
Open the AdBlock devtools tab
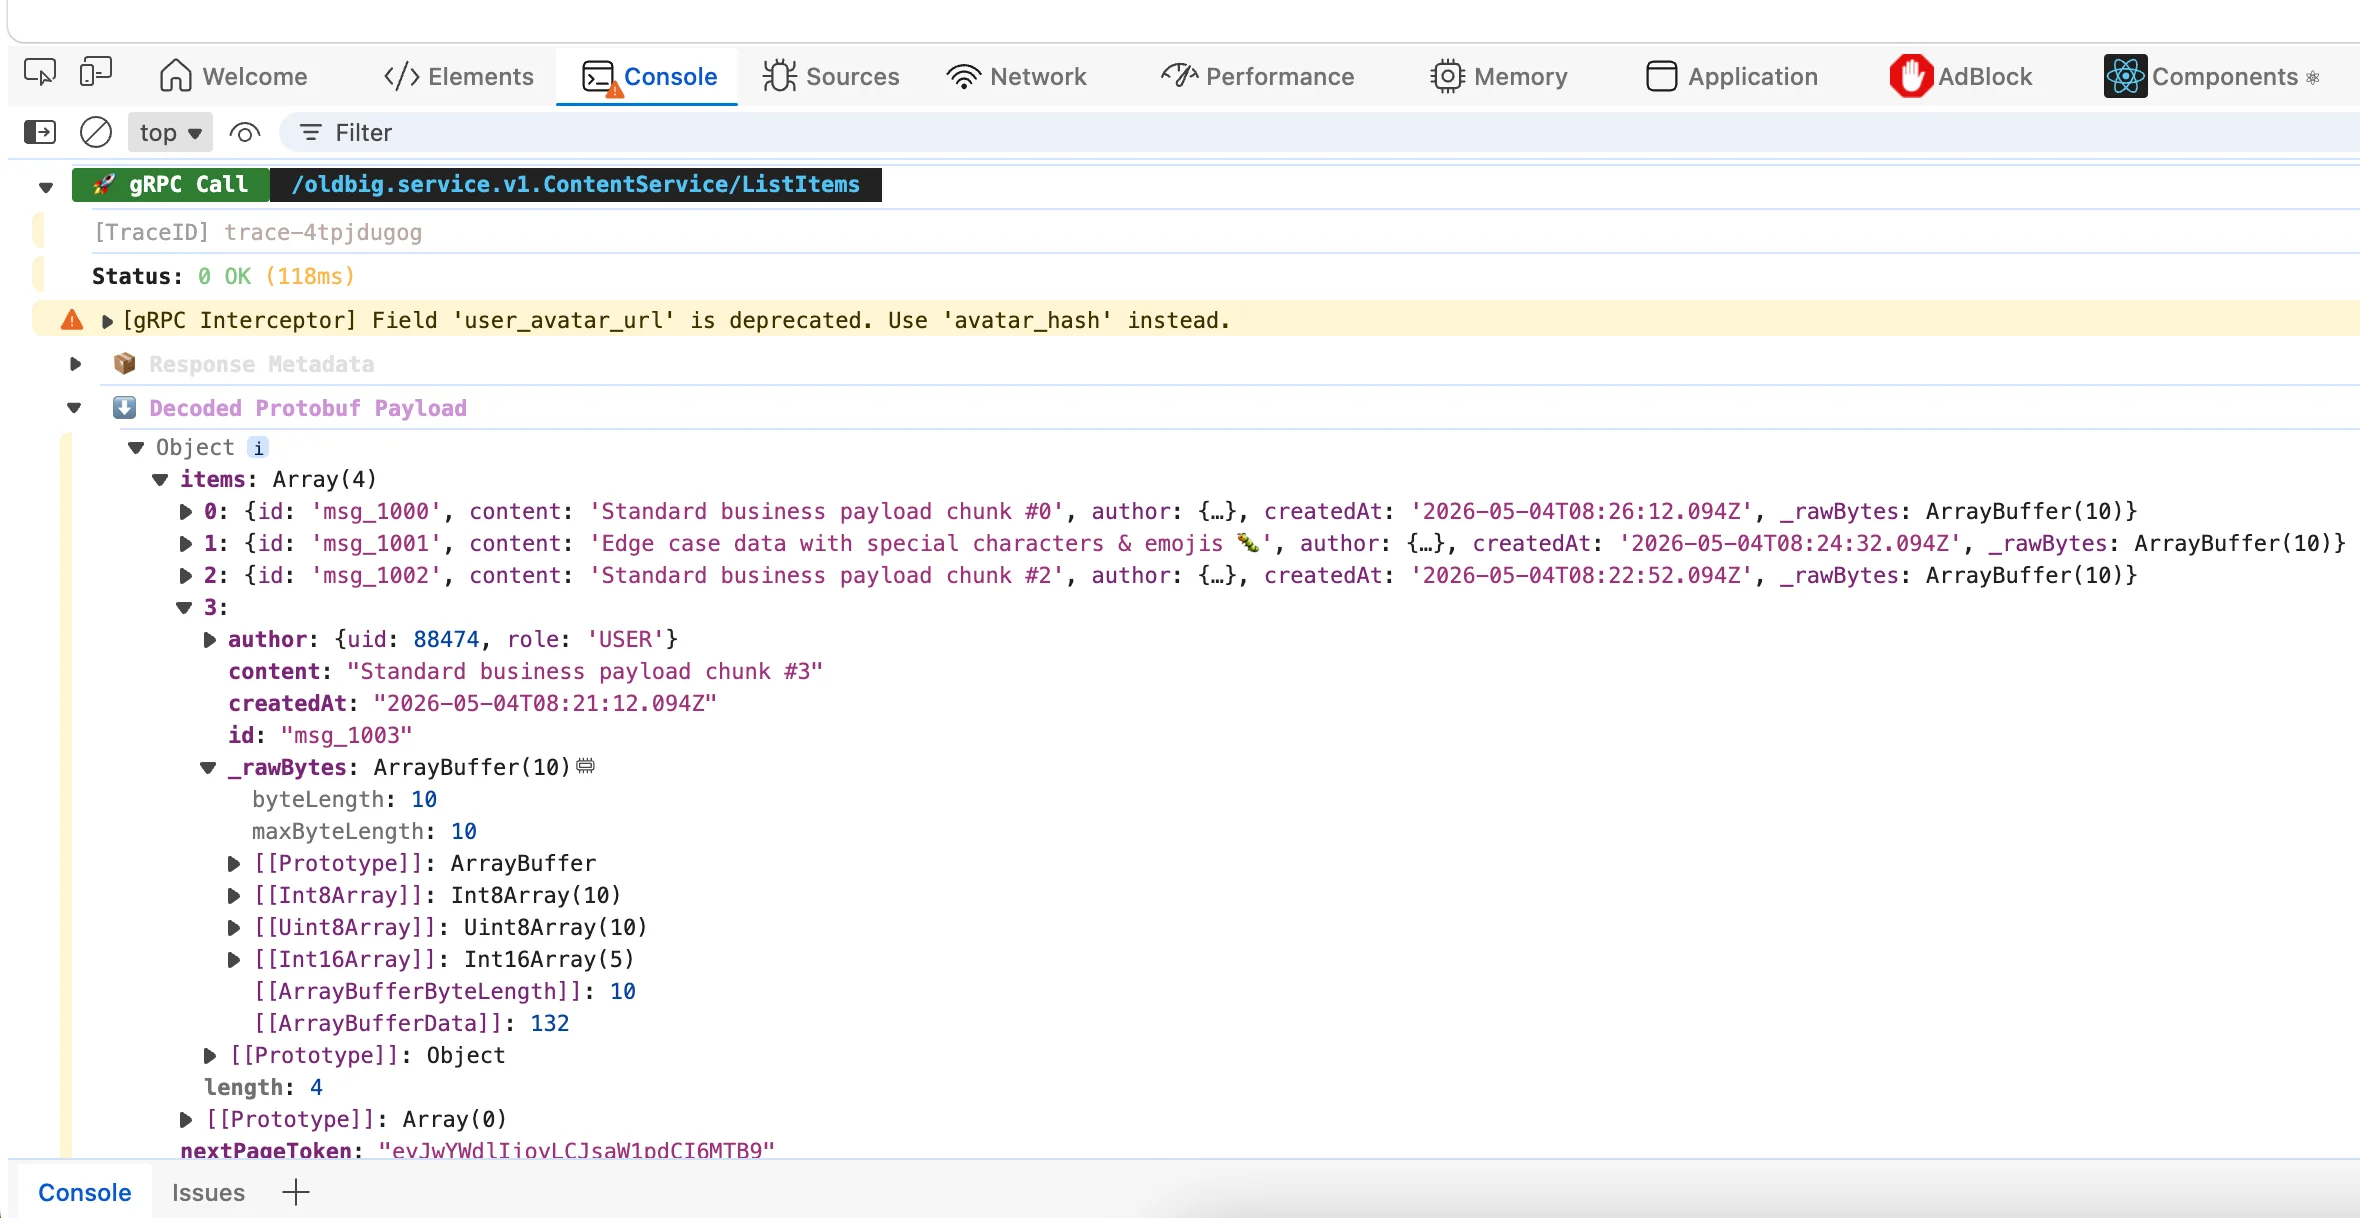tap(1961, 76)
